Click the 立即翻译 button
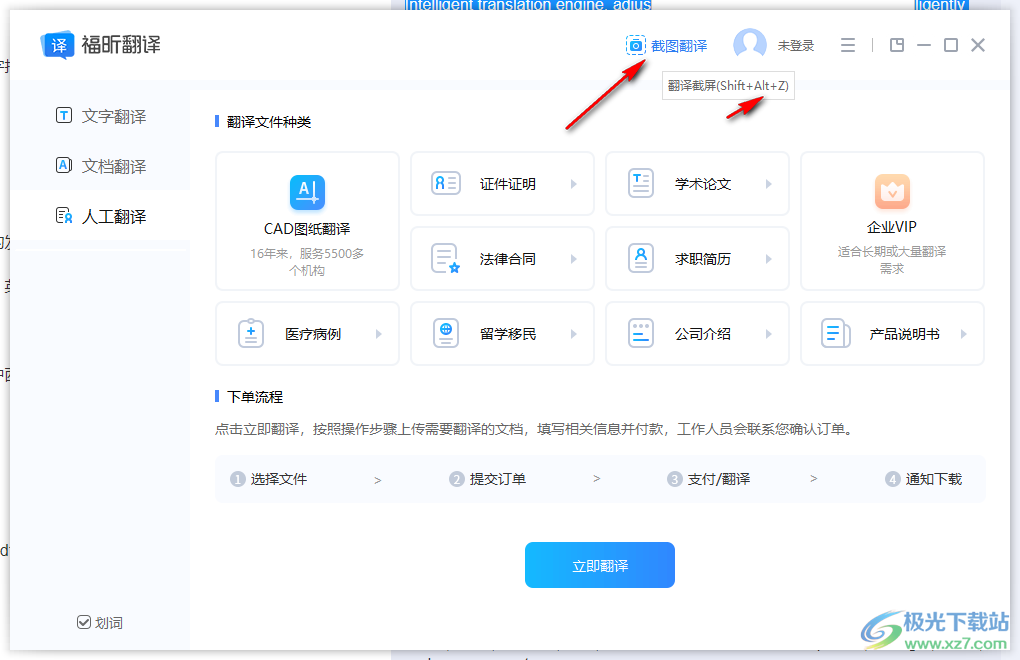Image resolution: width=1020 pixels, height=660 pixels. 600,565
